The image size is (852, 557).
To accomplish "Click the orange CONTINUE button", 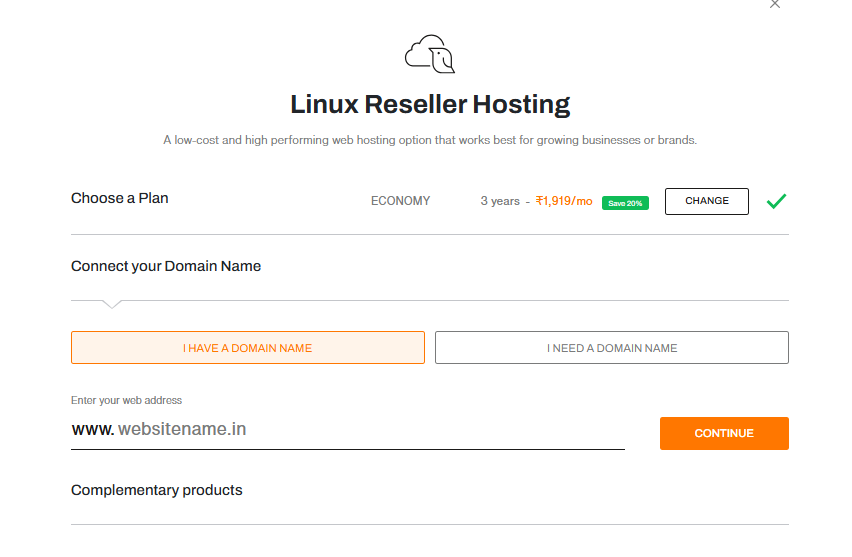I will (724, 433).
